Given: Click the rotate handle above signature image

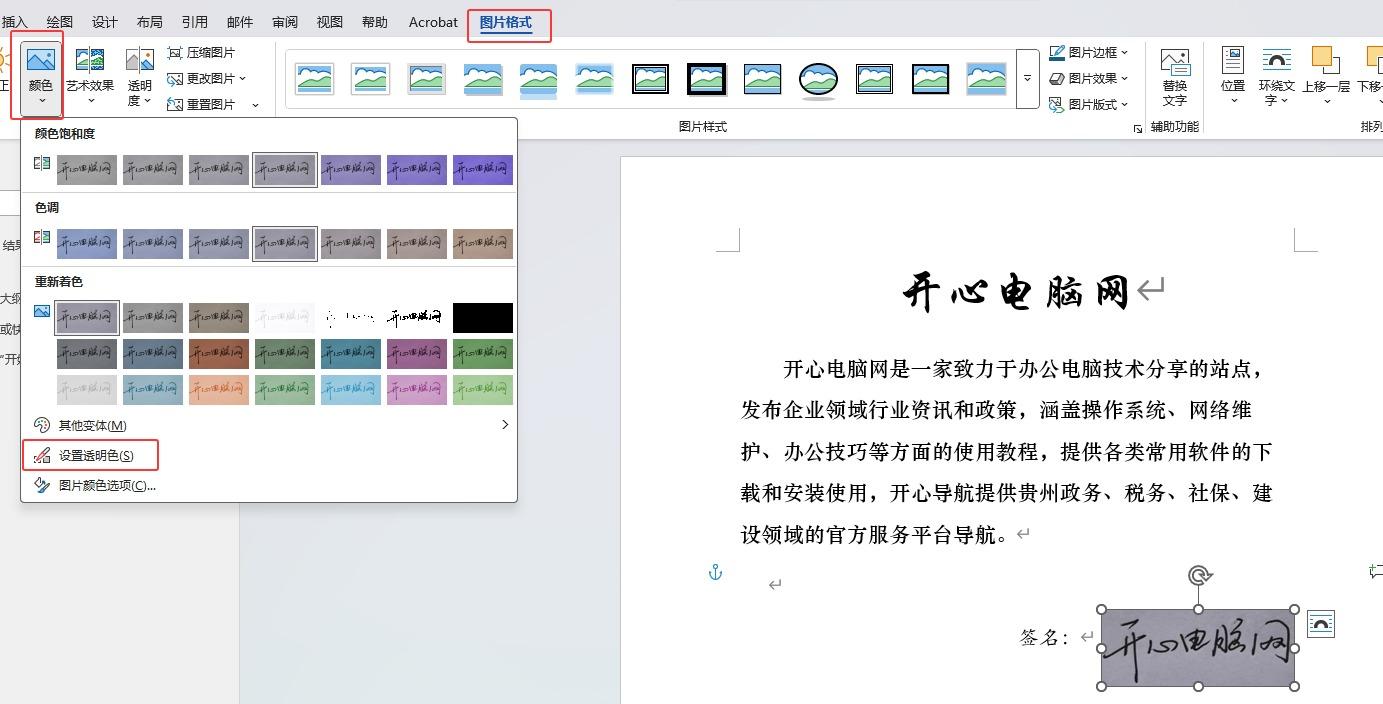Looking at the screenshot, I should pyautogui.click(x=1199, y=575).
